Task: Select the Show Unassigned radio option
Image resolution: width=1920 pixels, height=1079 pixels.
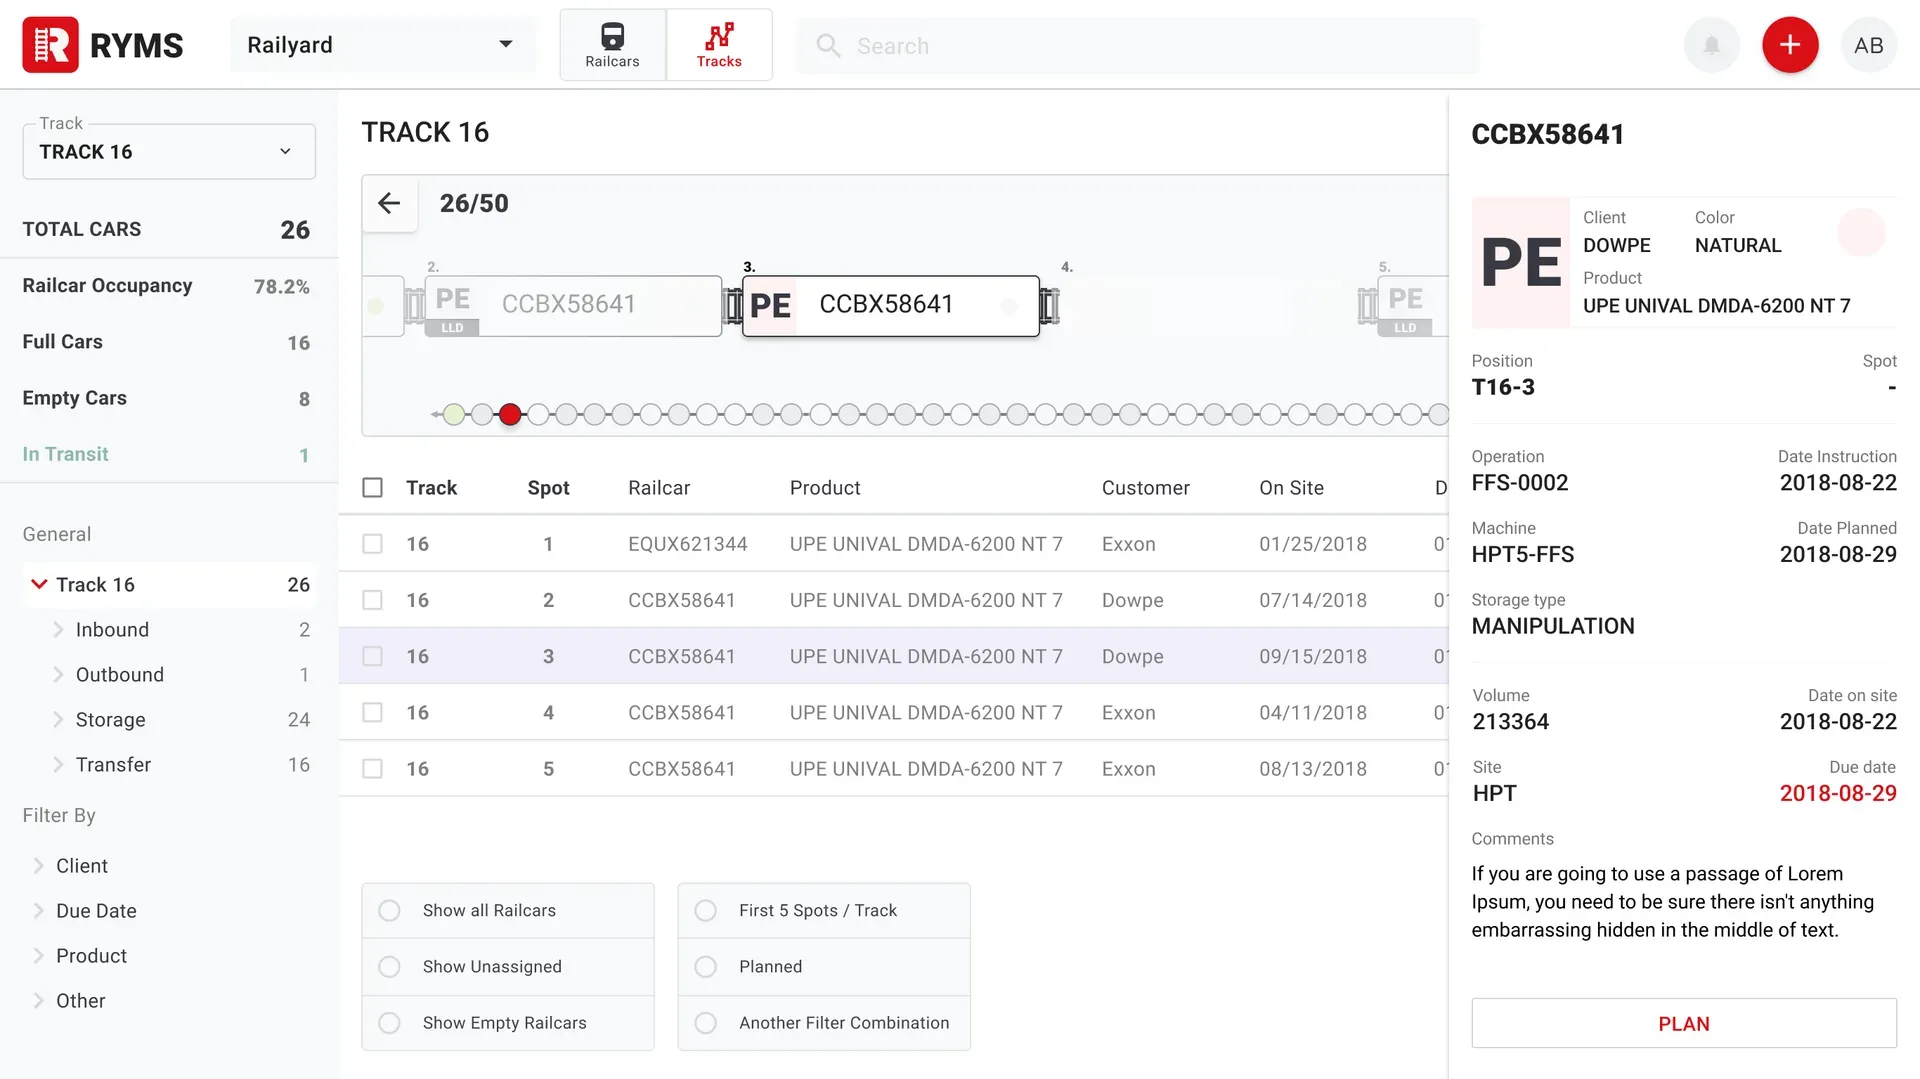Action: pyautogui.click(x=389, y=967)
